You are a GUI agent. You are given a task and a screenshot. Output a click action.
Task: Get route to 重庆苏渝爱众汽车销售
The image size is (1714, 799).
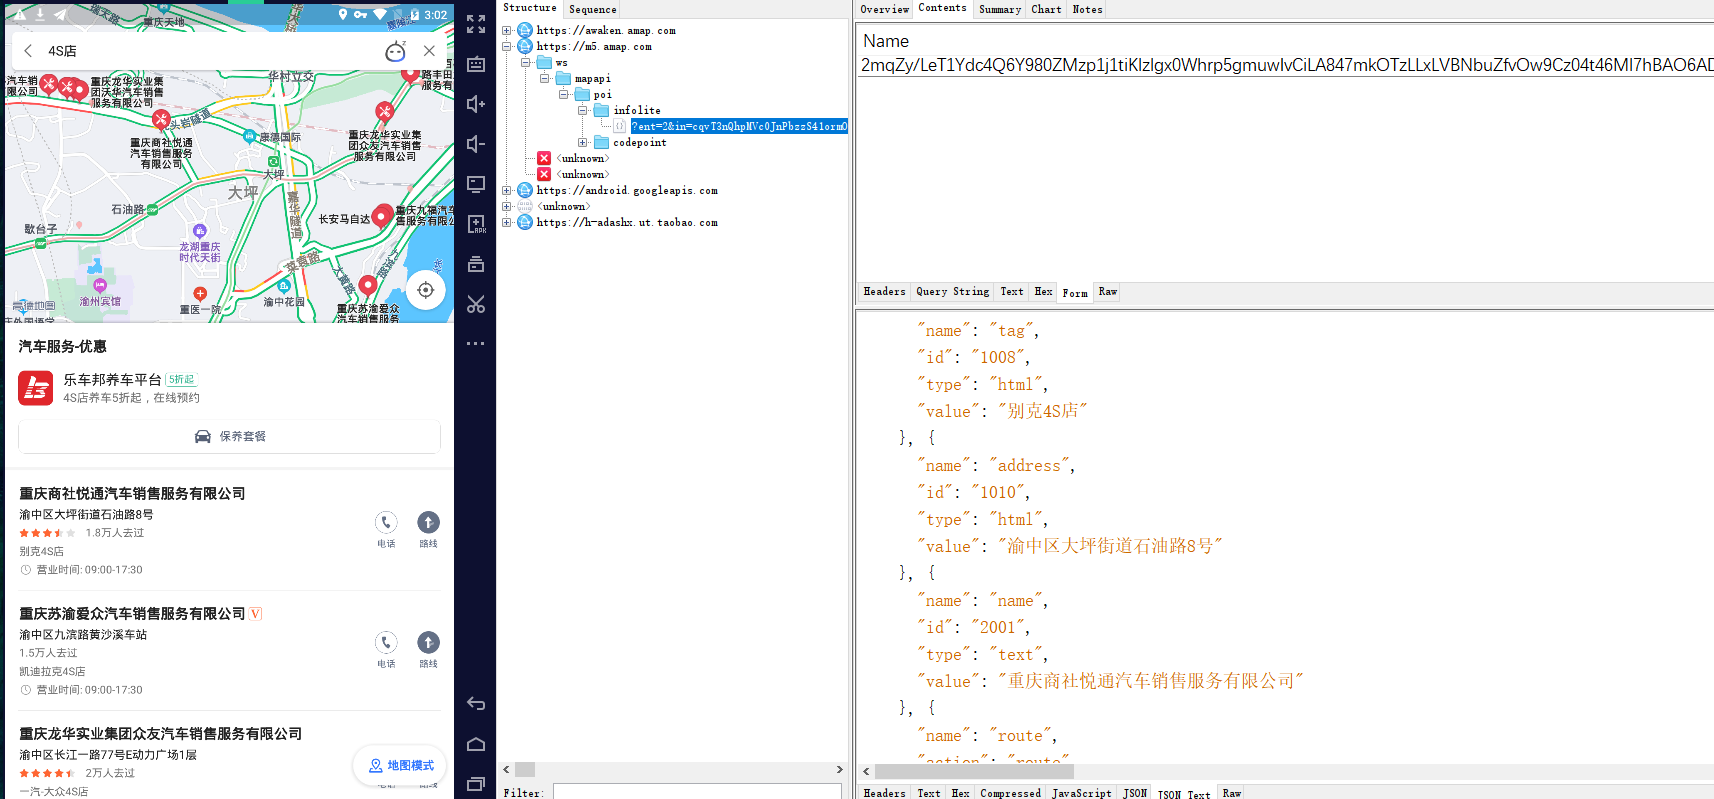[428, 642]
